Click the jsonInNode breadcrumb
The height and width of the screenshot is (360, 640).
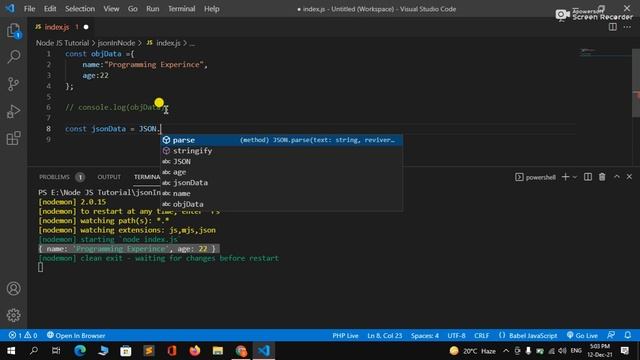[116, 43]
